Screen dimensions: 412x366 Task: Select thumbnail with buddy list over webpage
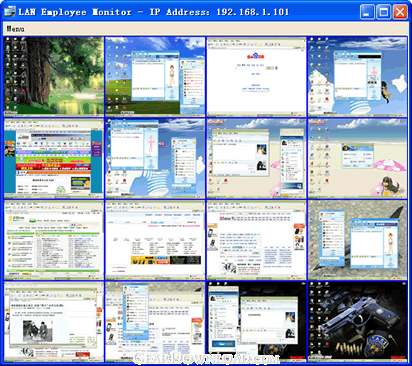(x=155, y=322)
